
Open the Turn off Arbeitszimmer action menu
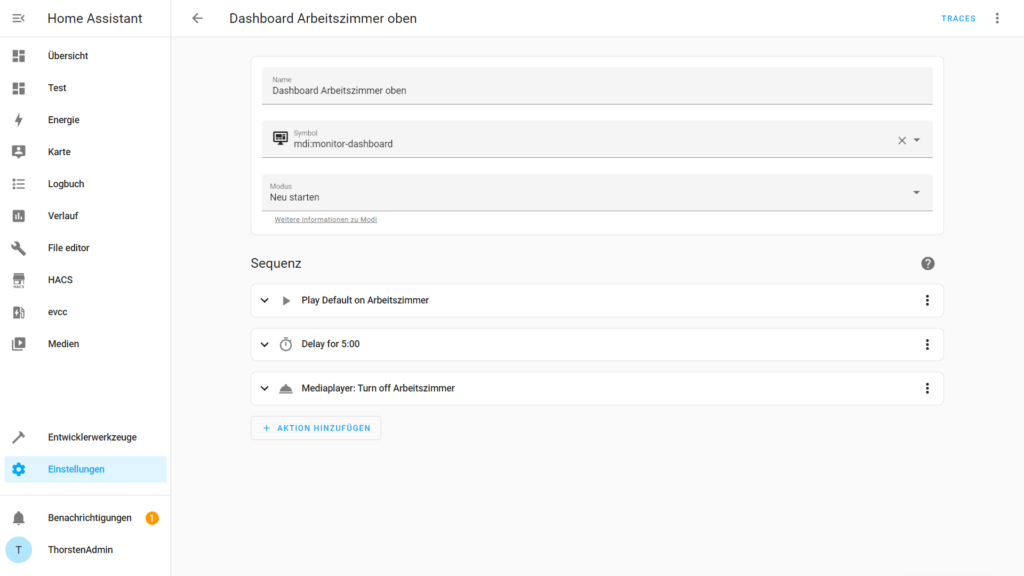coord(926,388)
